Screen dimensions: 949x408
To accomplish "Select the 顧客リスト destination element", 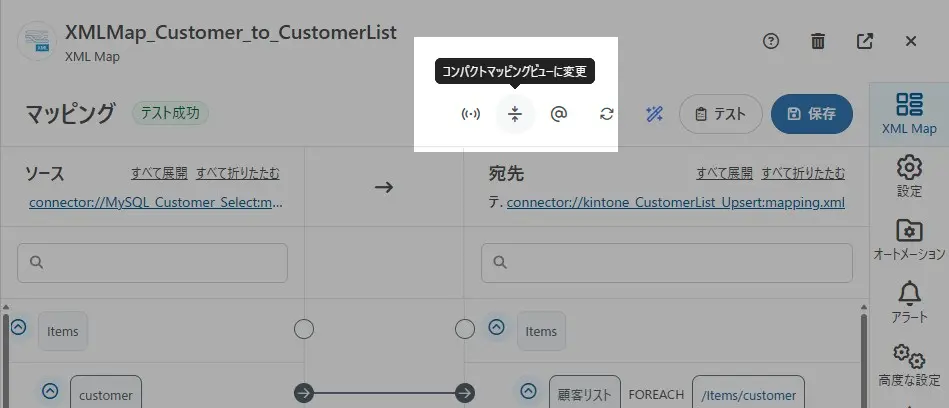I will coord(585,392).
